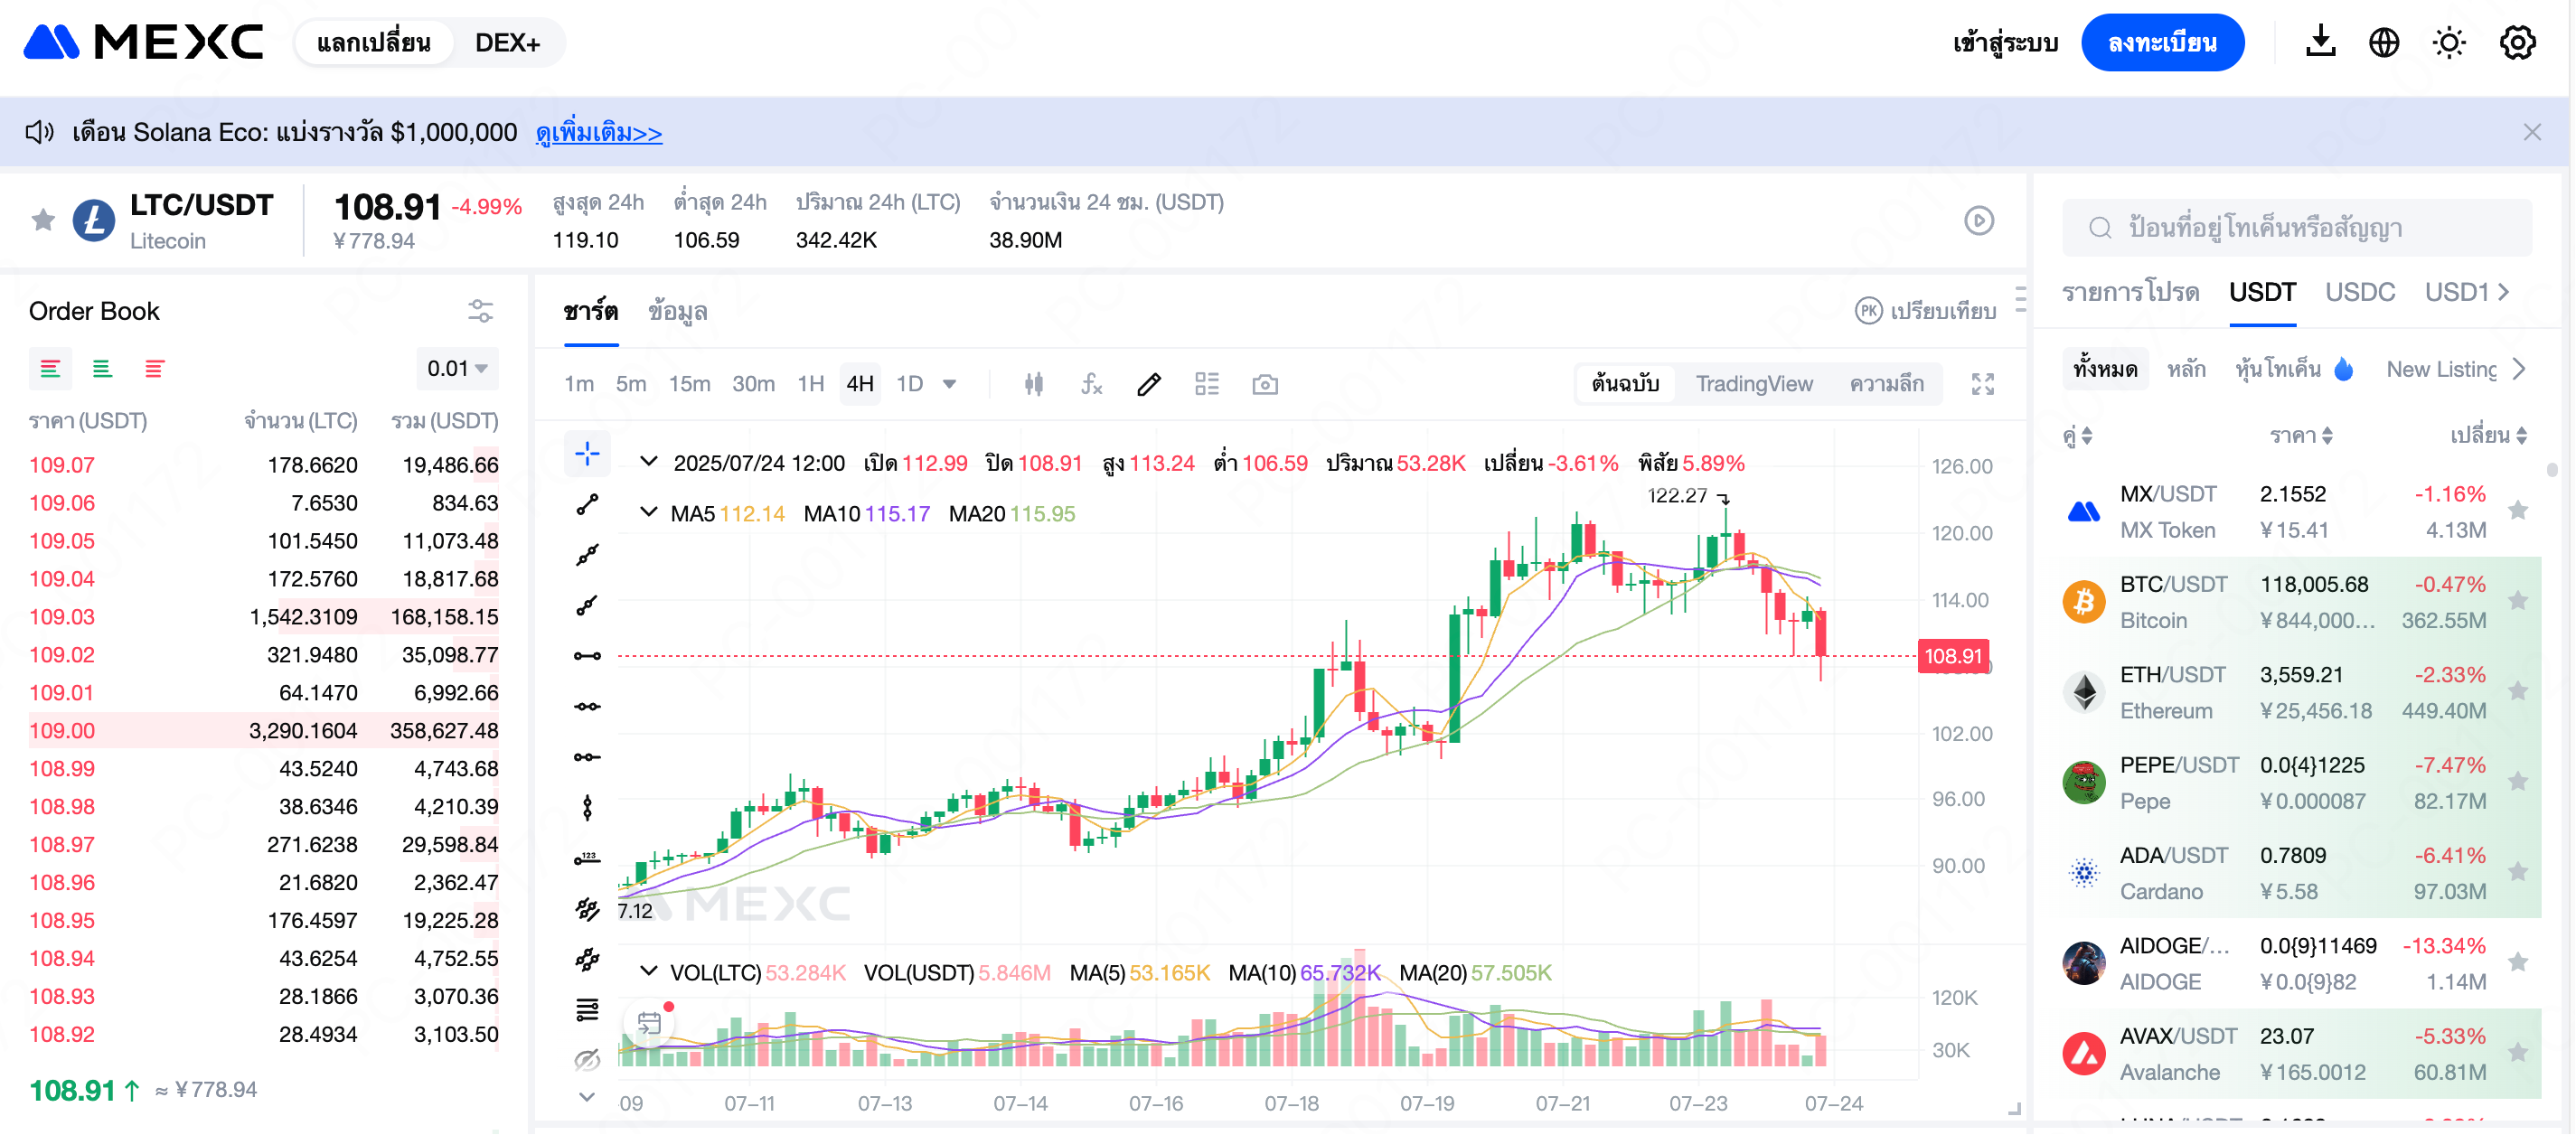The width and height of the screenshot is (2576, 1135).
Task: Collapse the MA5 MA10 MA20 indicator row
Action: [649, 513]
